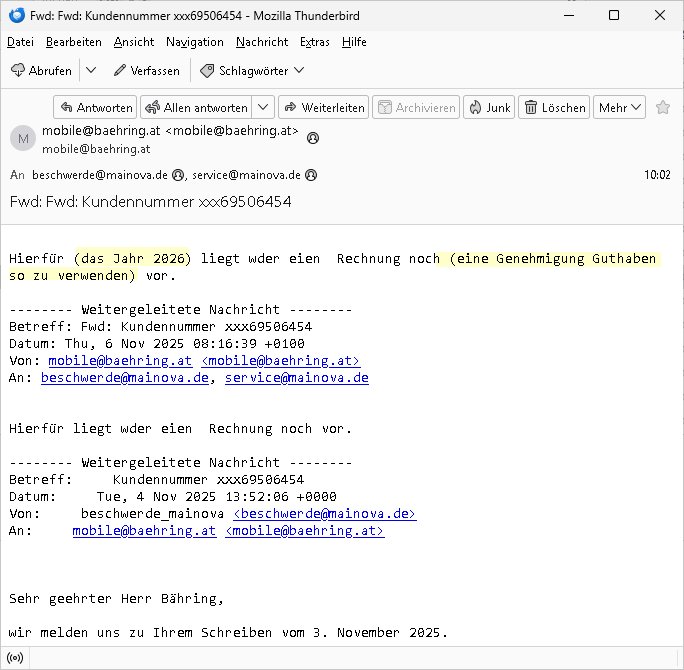
Task: Click the recipient service@mainova.de in header
Action: pyautogui.click(x=246, y=175)
